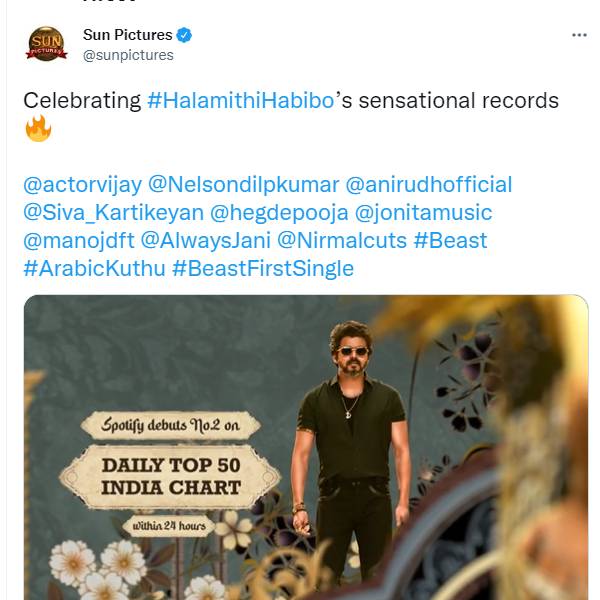This screenshot has width=600, height=600.
Task: Click the @anirudhofficial mention
Action: coord(428,185)
